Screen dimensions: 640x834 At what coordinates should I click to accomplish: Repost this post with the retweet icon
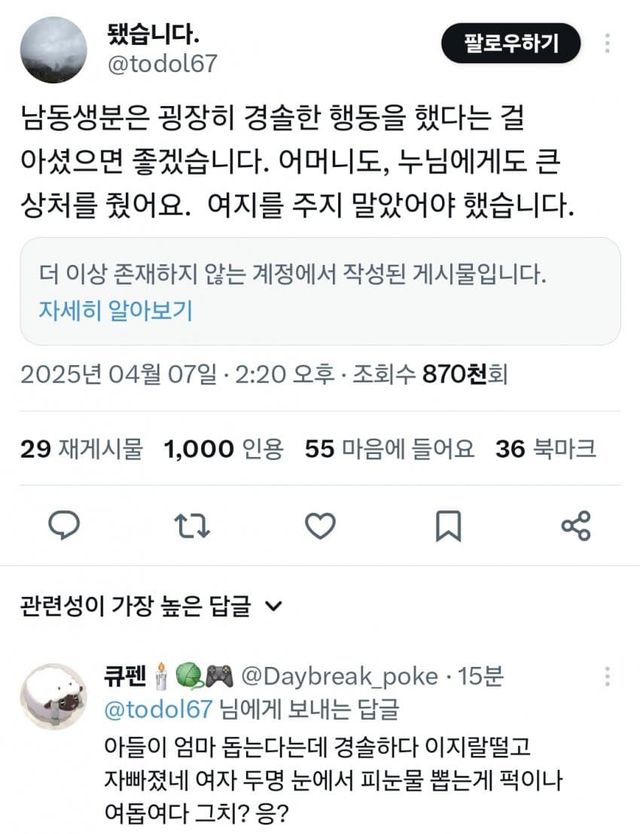click(x=187, y=524)
